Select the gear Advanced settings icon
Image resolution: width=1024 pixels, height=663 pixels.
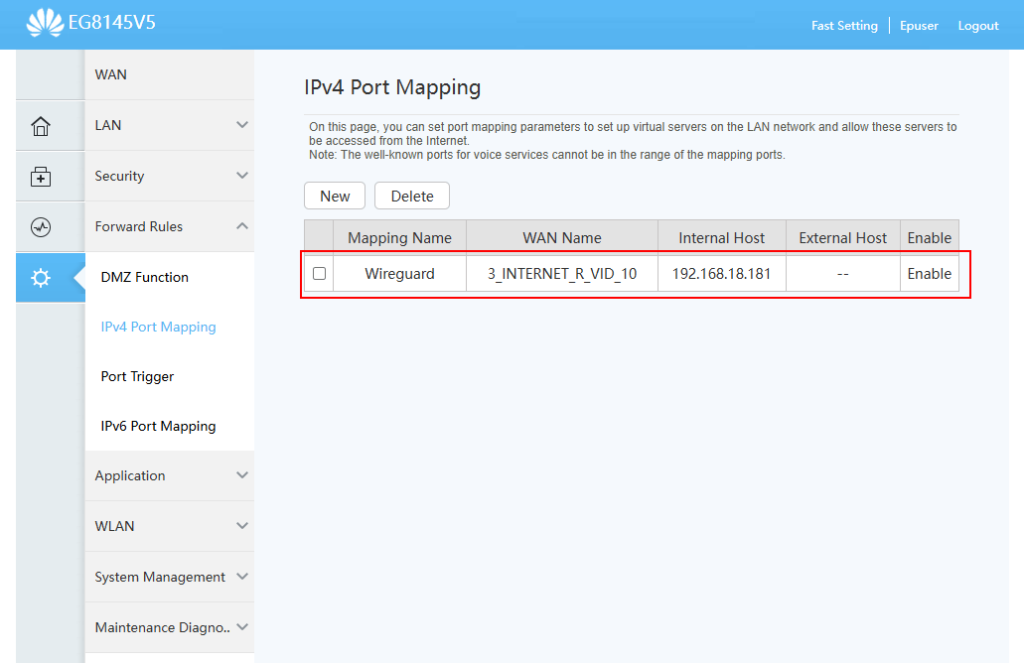41,278
